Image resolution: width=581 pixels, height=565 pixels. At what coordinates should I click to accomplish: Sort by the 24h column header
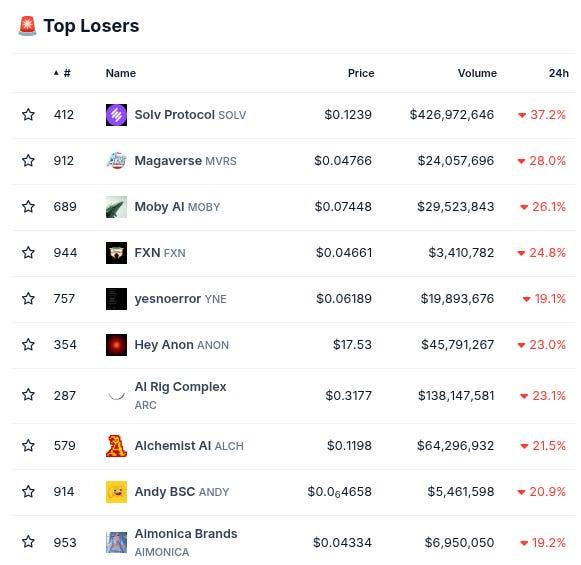click(558, 73)
